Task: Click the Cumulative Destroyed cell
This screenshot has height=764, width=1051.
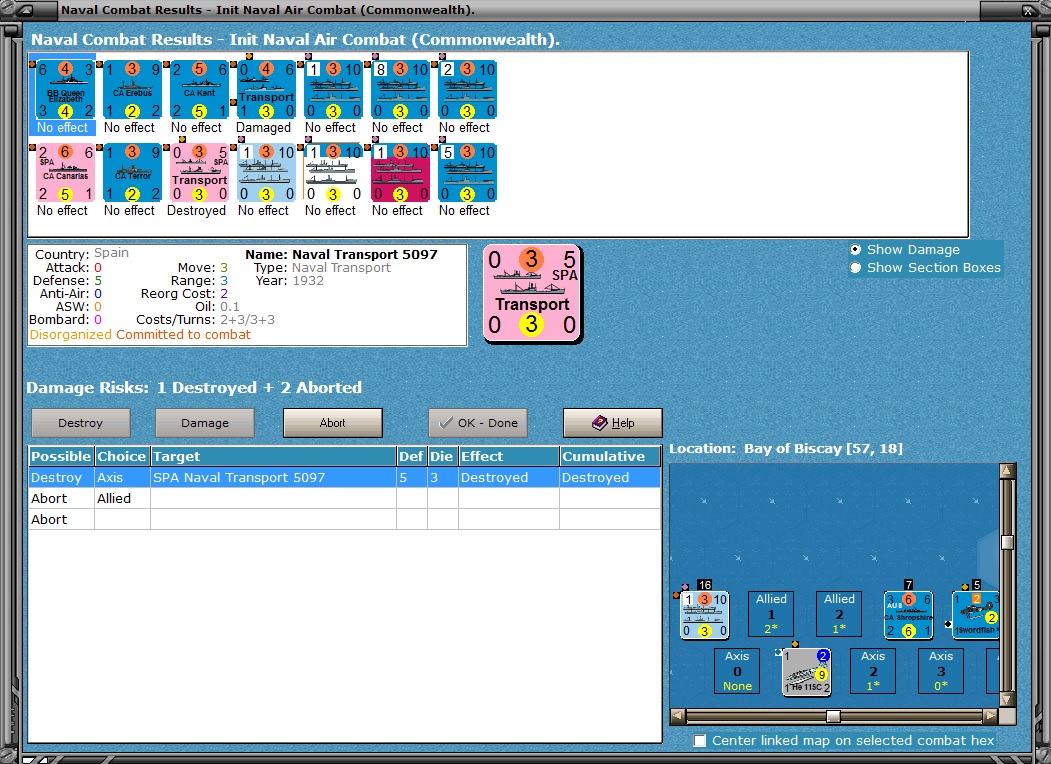Action: [x=610, y=477]
